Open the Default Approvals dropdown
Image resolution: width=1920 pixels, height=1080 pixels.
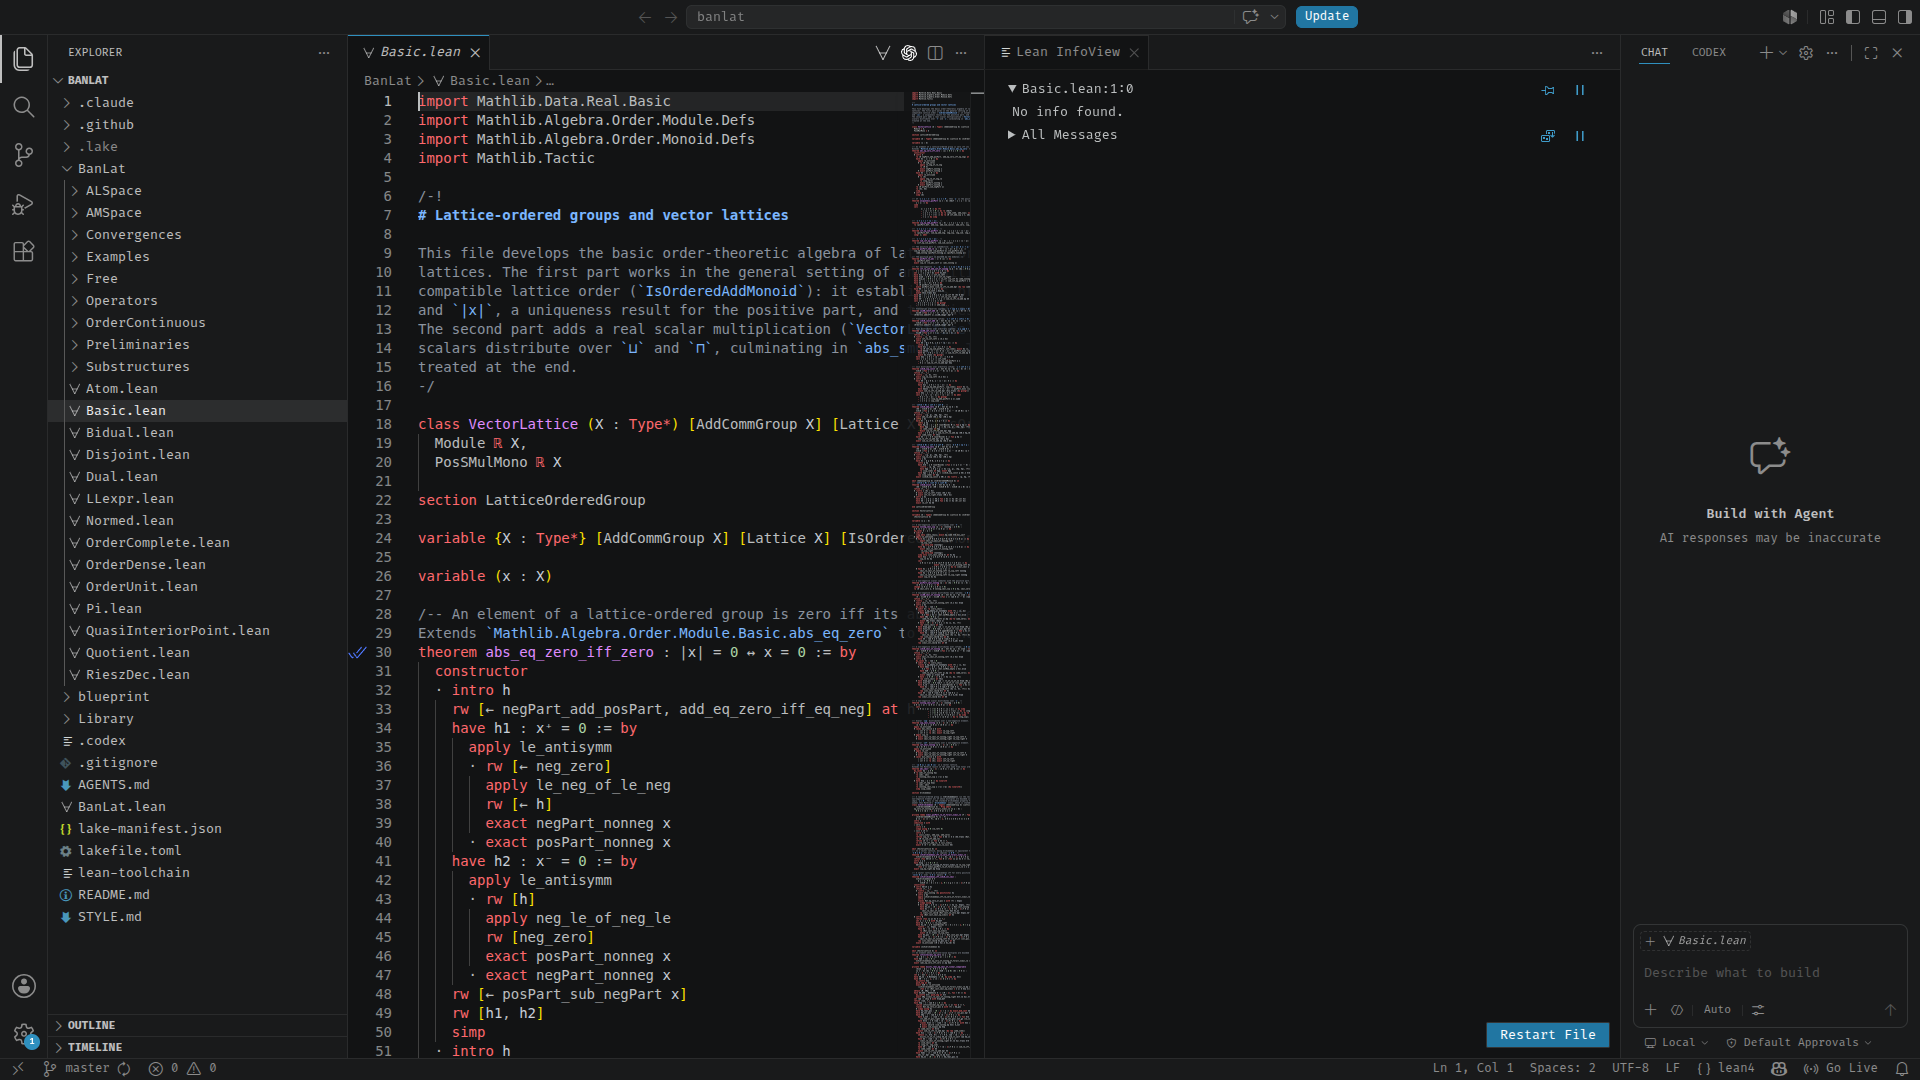point(1799,1043)
